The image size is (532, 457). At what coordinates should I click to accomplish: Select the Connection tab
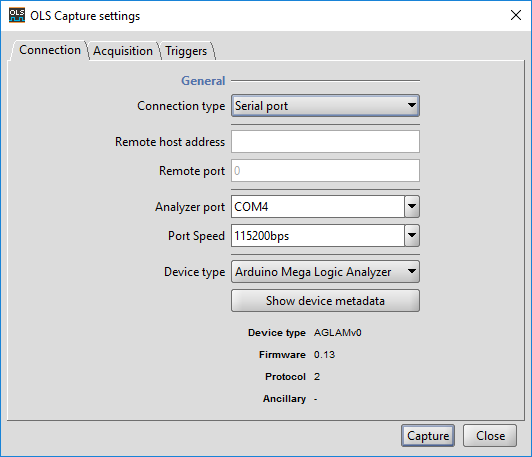(50, 50)
